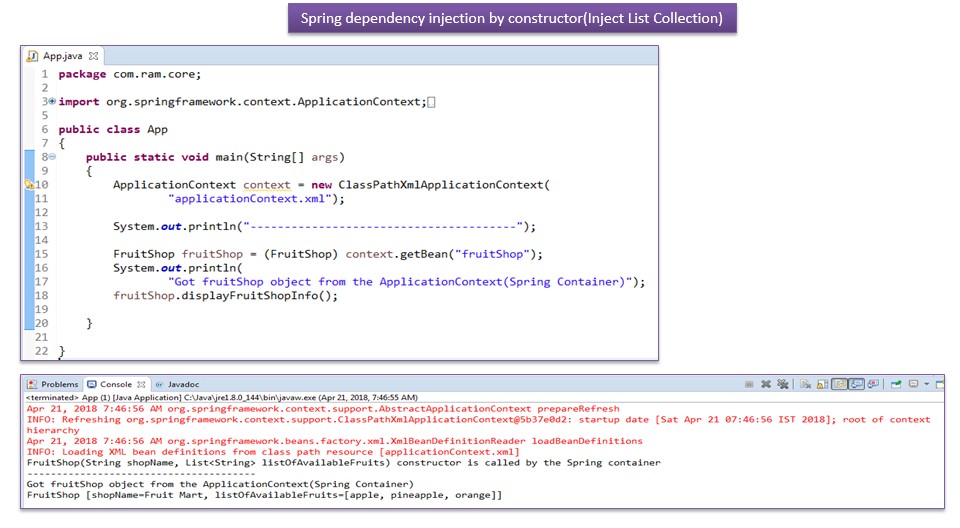Click the 'prepareRefresh' log line in console
The width and height of the screenshot is (960, 528).
323,409
